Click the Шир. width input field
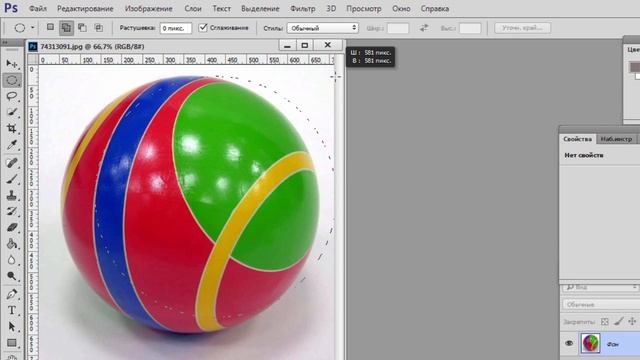This screenshot has width=640, height=360. point(398,28)
